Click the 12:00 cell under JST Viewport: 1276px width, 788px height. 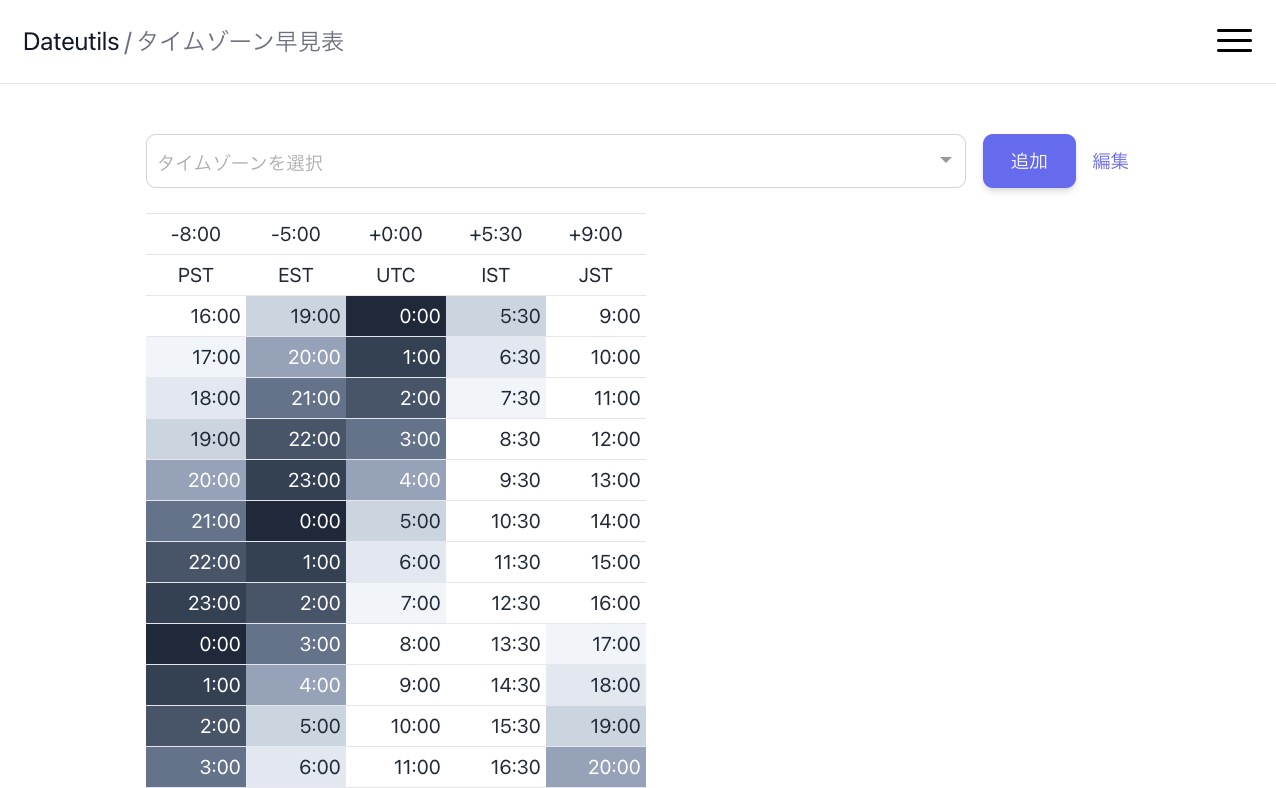(x=596, y=439)
